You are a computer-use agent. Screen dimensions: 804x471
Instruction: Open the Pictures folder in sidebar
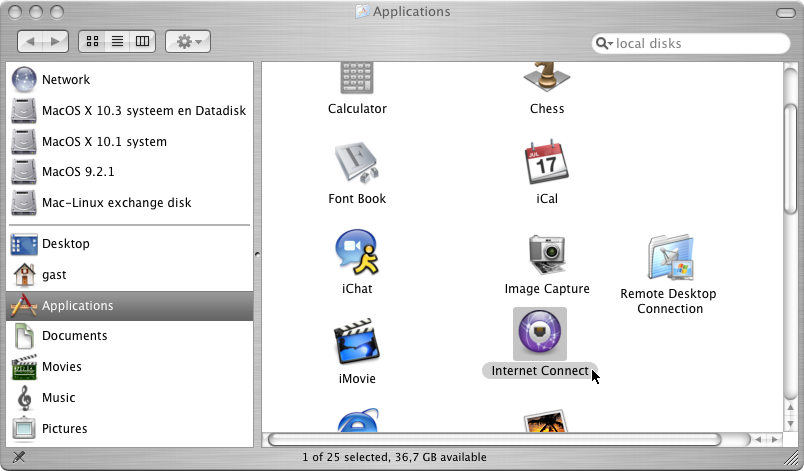click(x=129, y=428)
